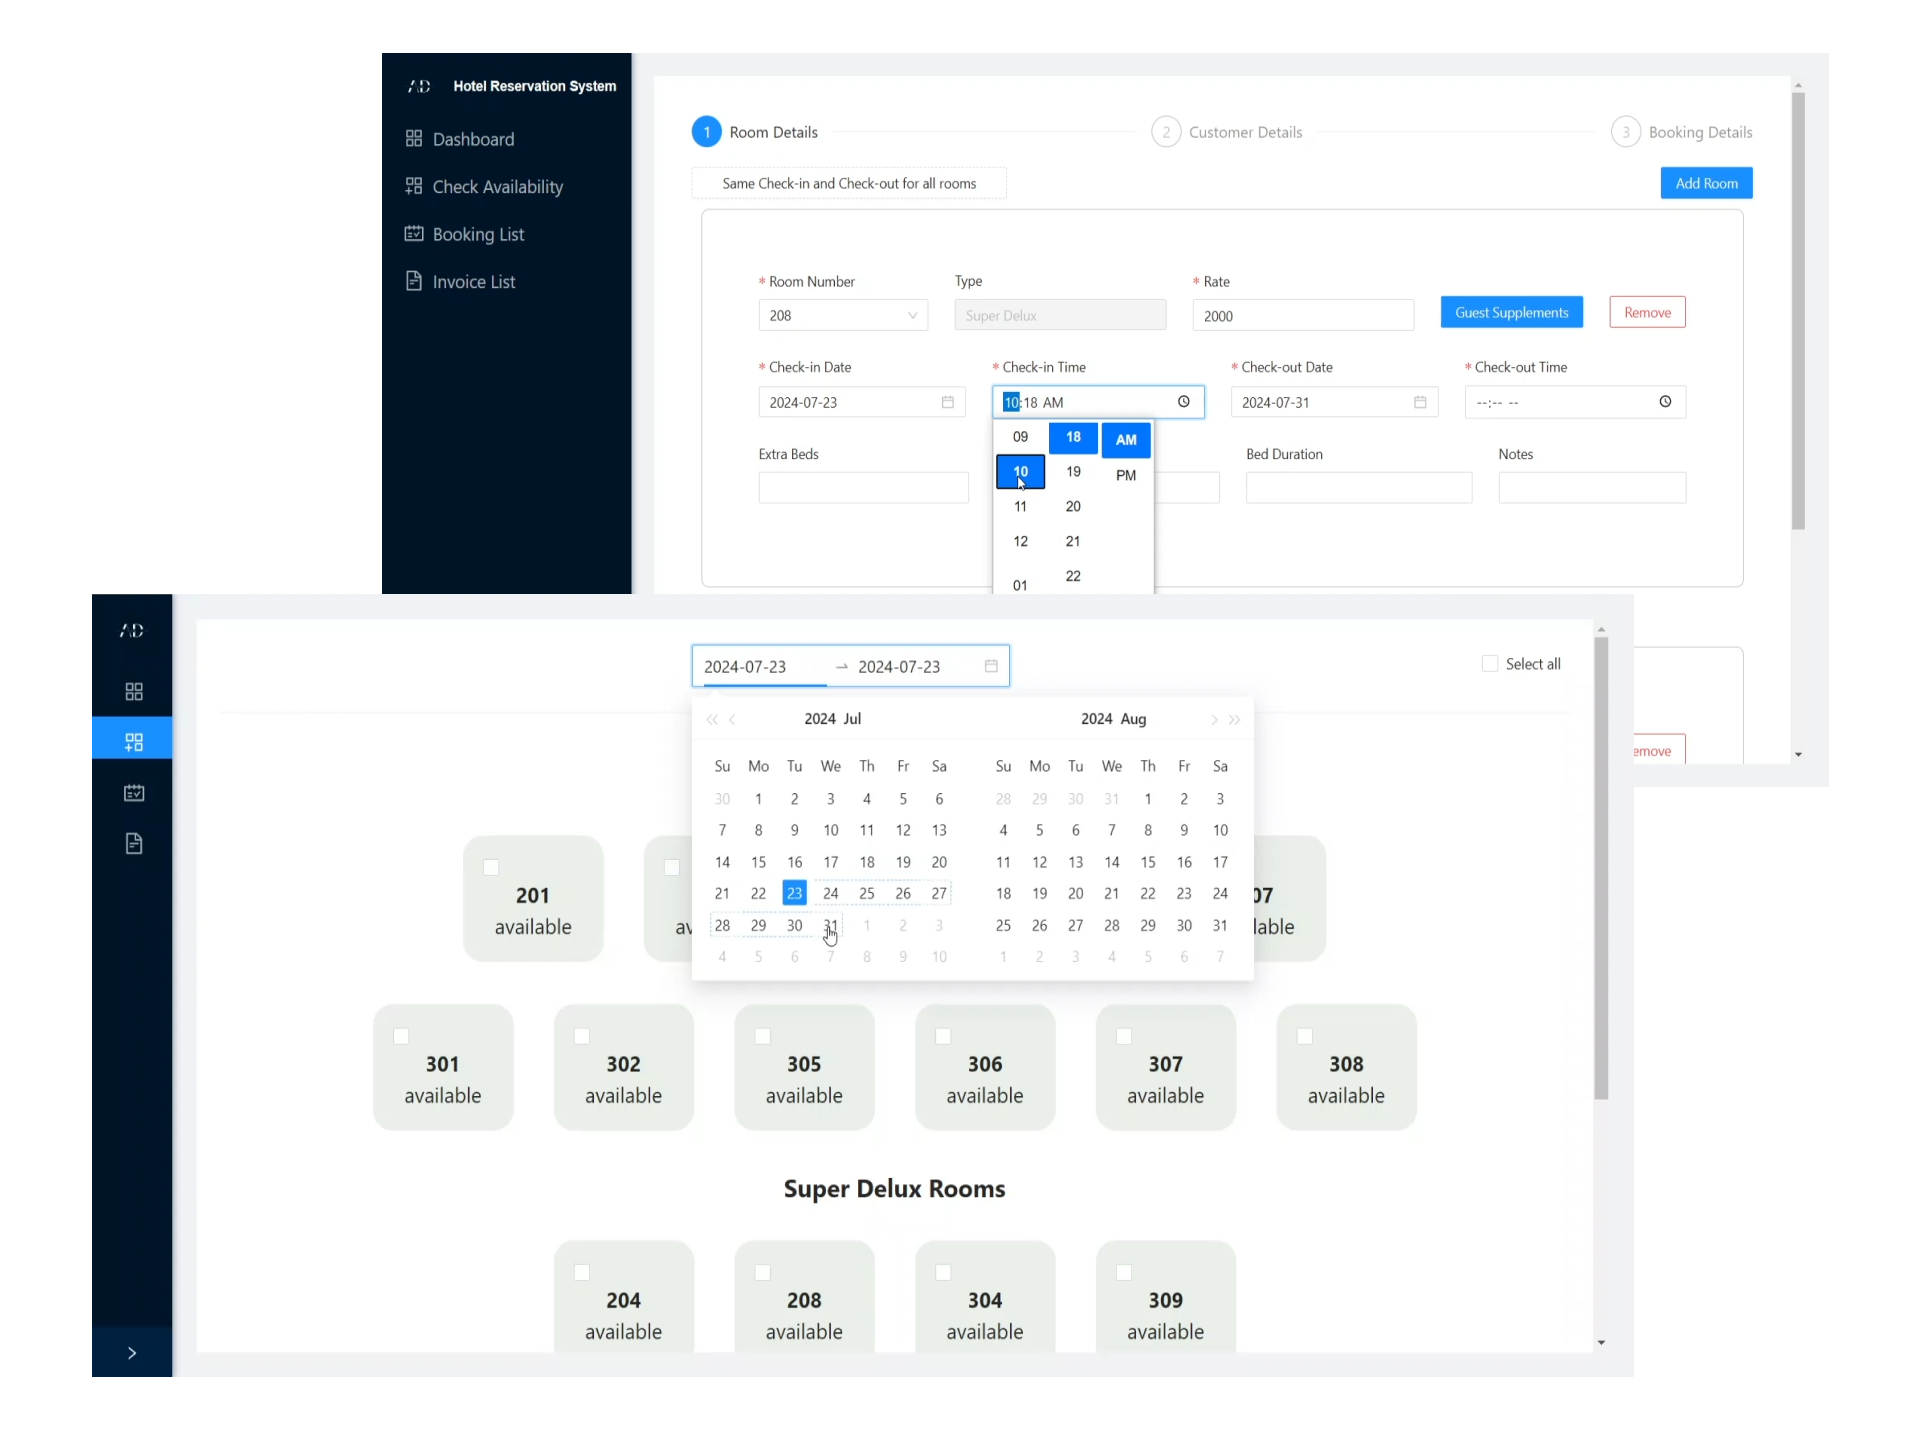Click the check-in time clock icon
Viewport: 1920px width, 1440px height.
coord(1183,402)
